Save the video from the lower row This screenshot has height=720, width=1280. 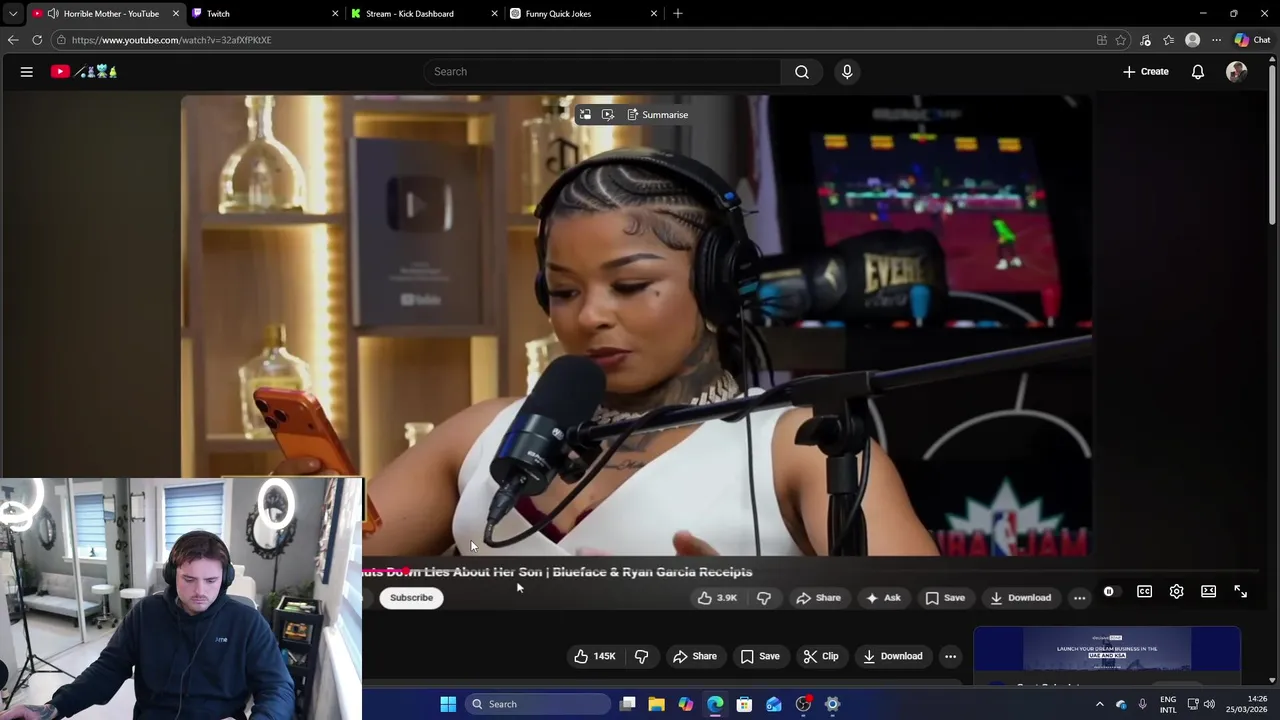(x=759, y=656)
